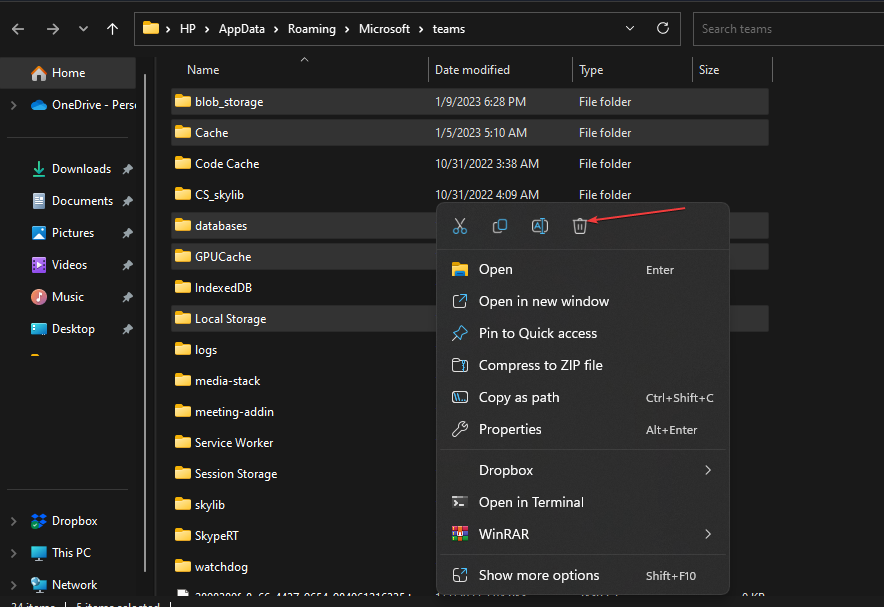884x607 pixels.
Task: Expand the WinRAR submenu
Action: 585,534
